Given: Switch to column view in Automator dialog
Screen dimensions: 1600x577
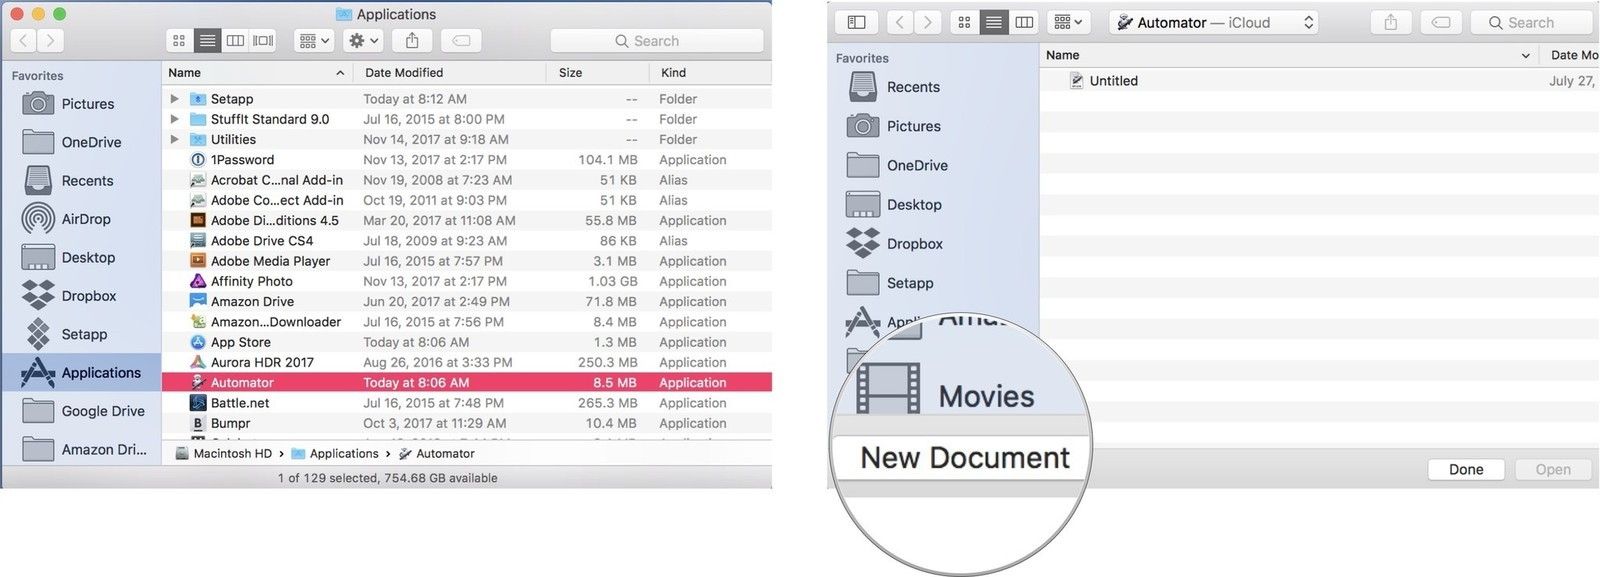Looking at the screenshot, I should point(1024,22).
